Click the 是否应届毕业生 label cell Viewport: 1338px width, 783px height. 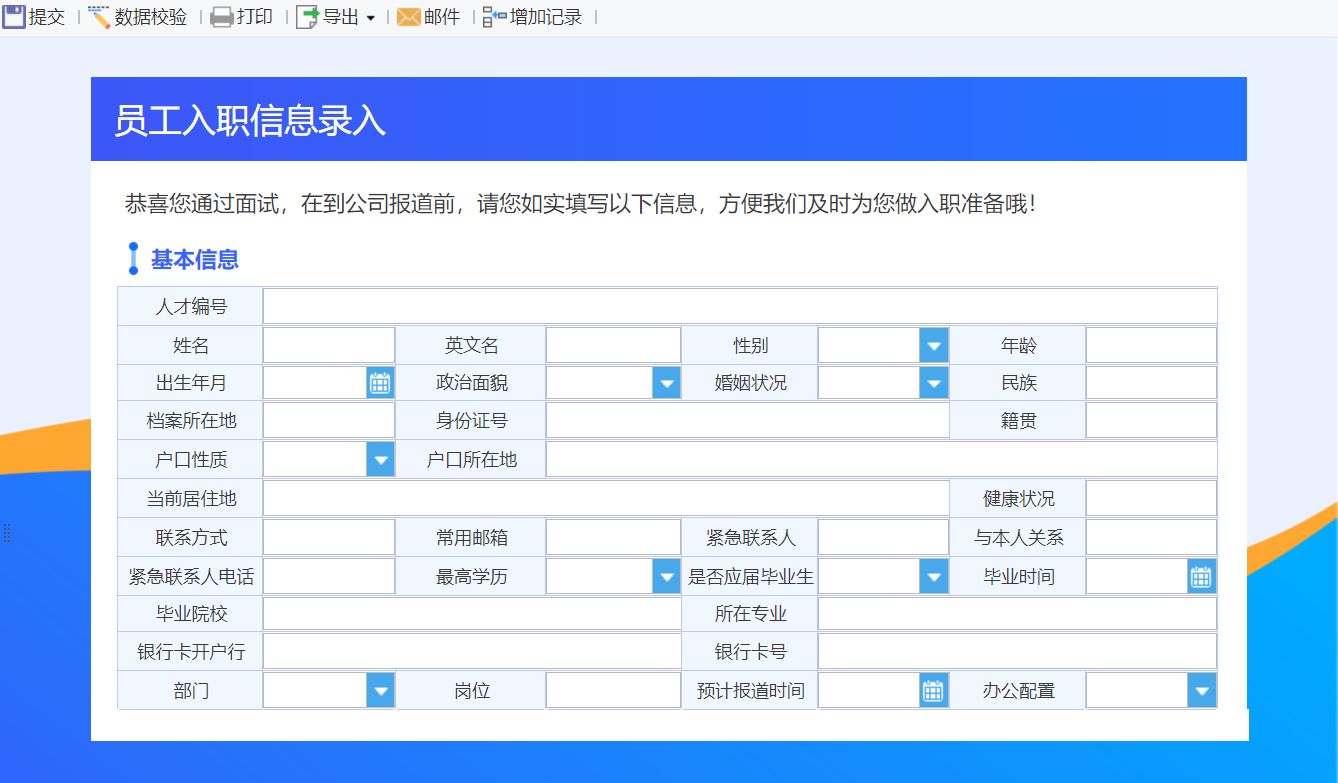pyautogui.click(x=750, y=576)
